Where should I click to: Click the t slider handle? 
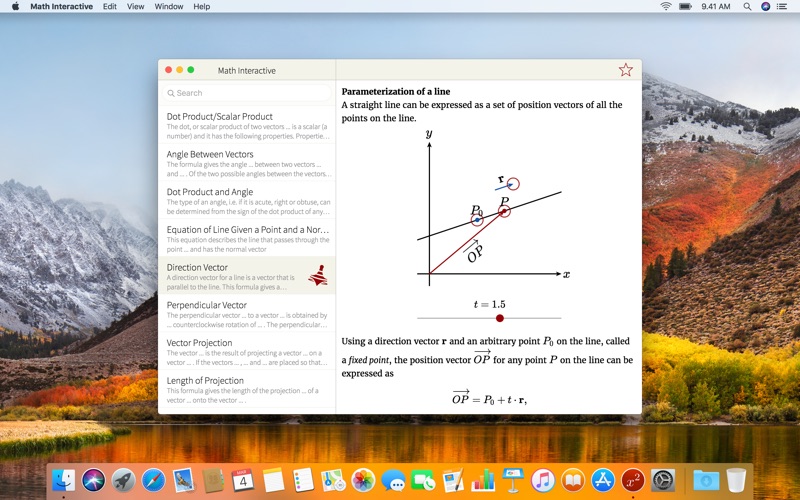click(x=500, y=318)
